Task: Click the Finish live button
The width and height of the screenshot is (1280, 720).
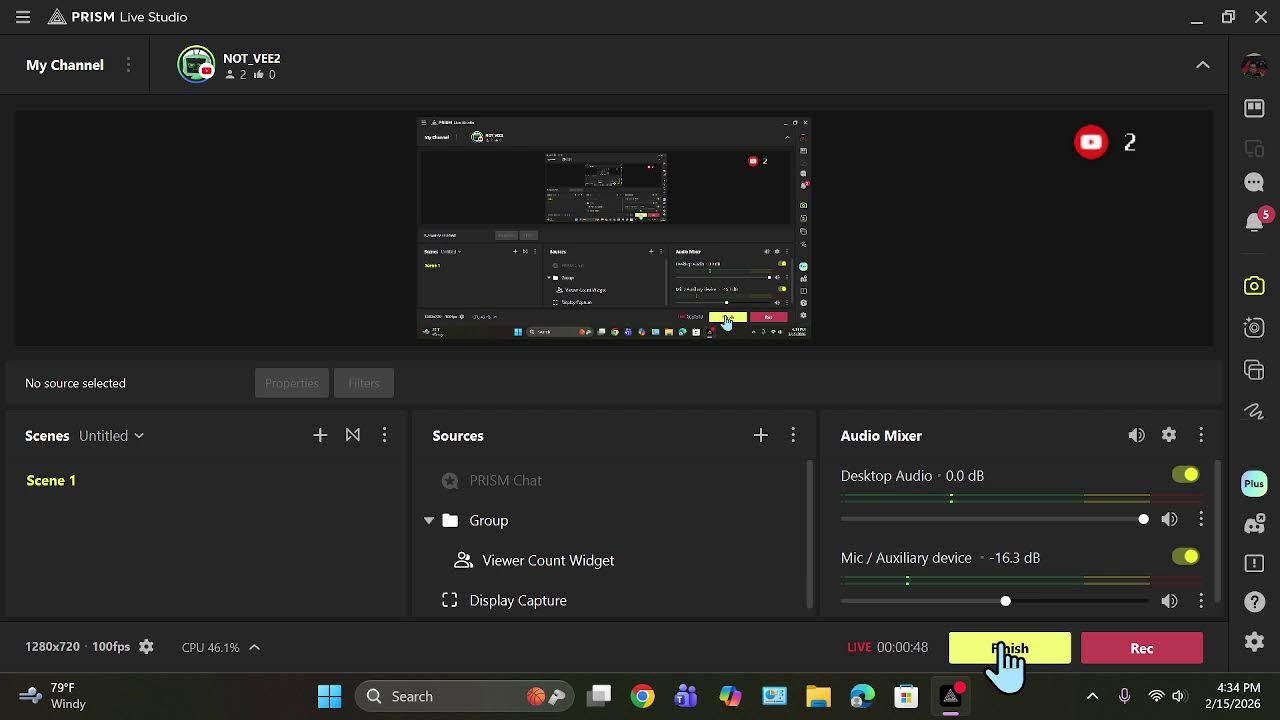Action: tap(1010, 648)
